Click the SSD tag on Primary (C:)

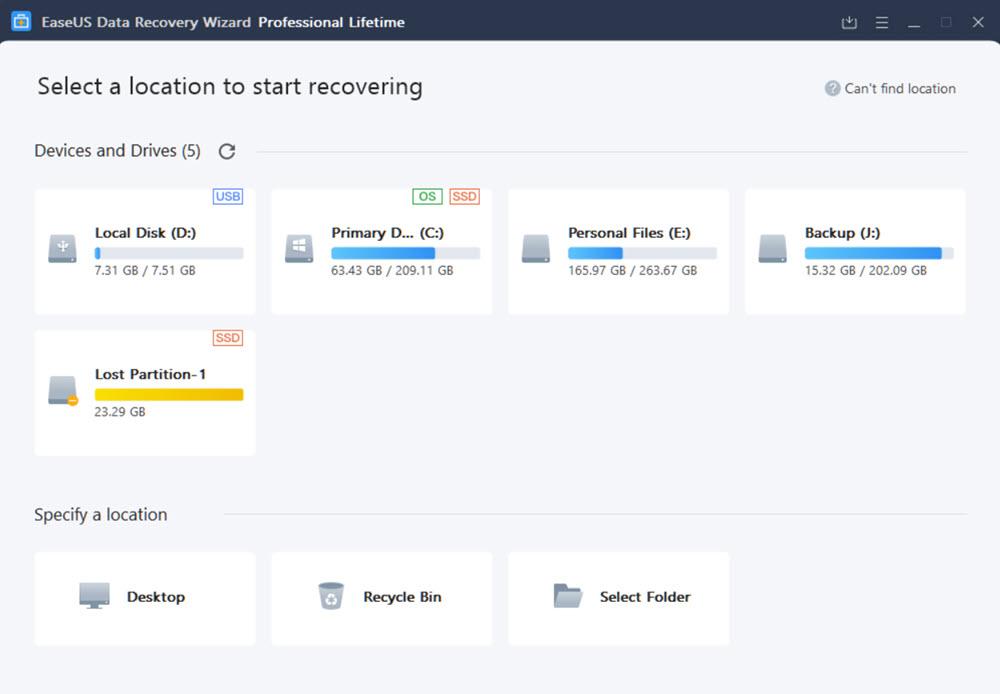coord(464,196)
